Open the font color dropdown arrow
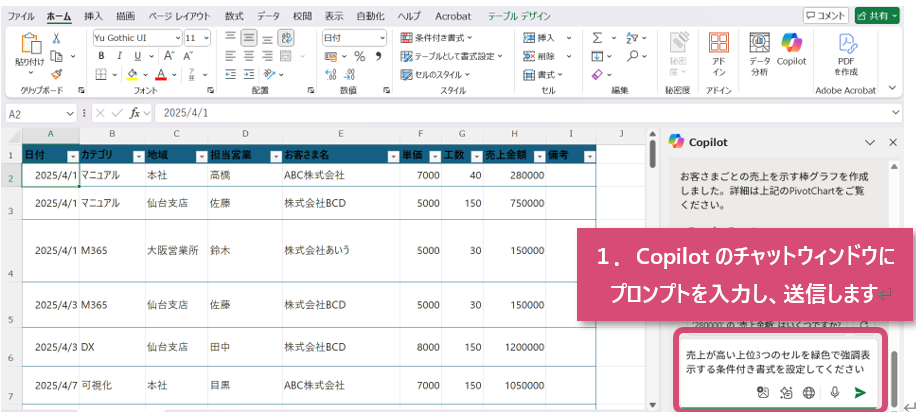Viewport: 916px width, 412px height. point(174,75)
